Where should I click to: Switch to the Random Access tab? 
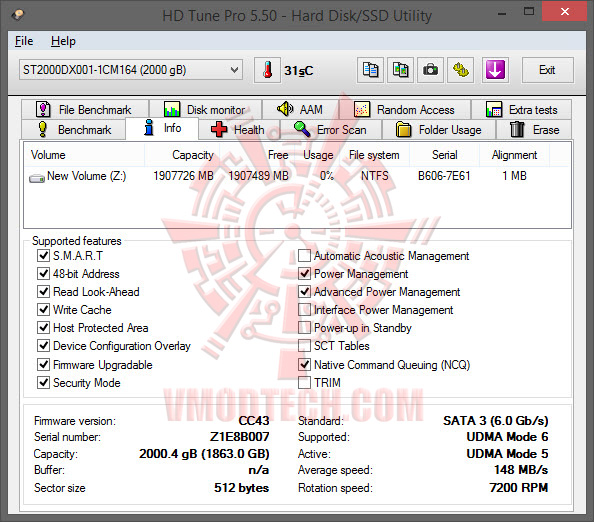tap(405, 109)
